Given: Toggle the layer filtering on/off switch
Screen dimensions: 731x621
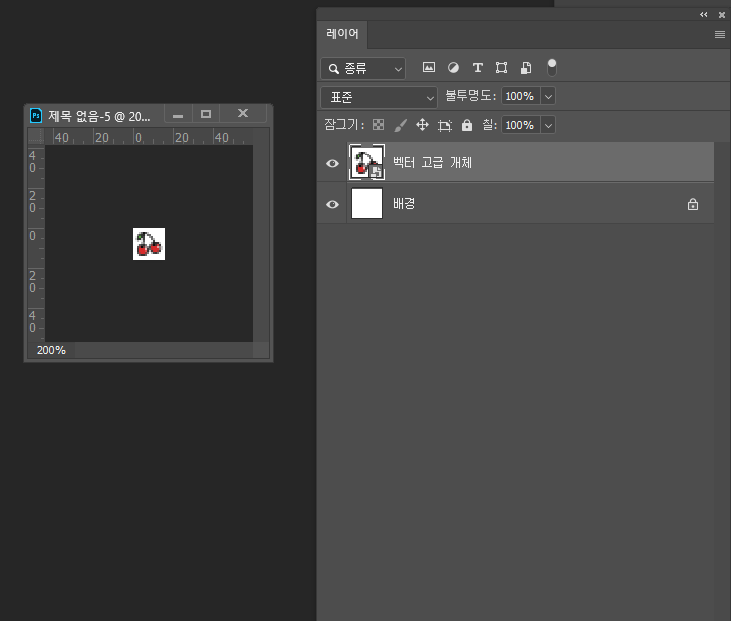Looking at the screenshot, I should 552,68.
